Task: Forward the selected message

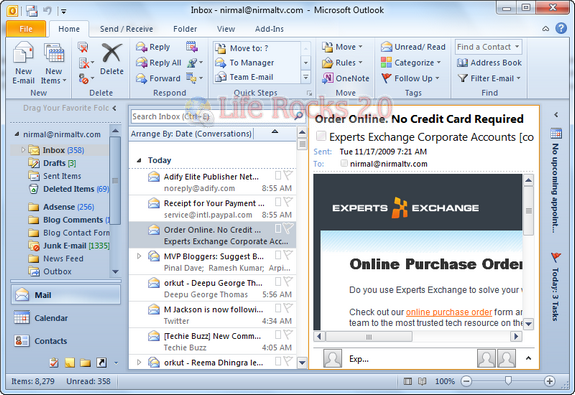Action: click(158, 78)
